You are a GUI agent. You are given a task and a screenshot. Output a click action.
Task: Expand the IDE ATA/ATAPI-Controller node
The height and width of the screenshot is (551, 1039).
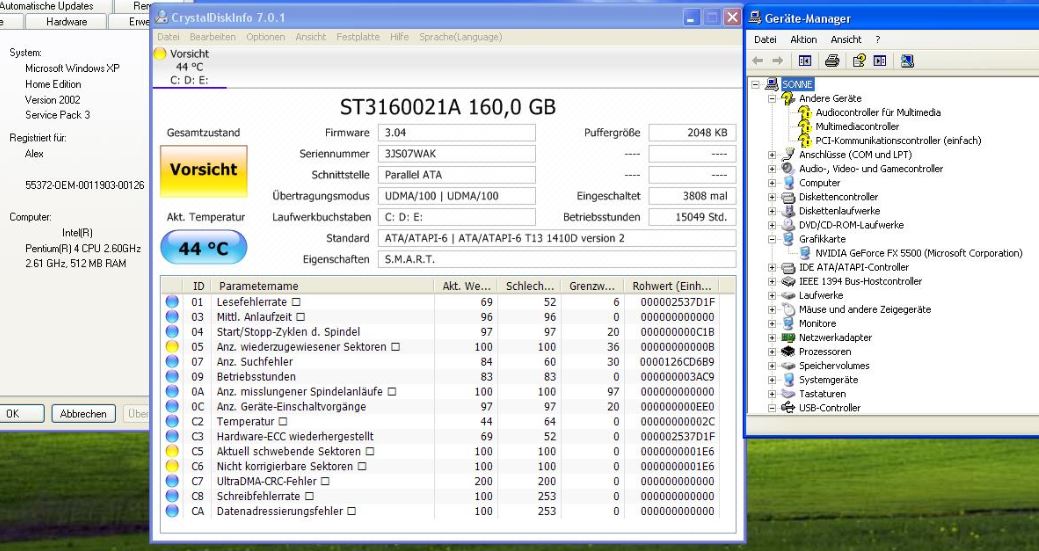(x=772, y=268)
